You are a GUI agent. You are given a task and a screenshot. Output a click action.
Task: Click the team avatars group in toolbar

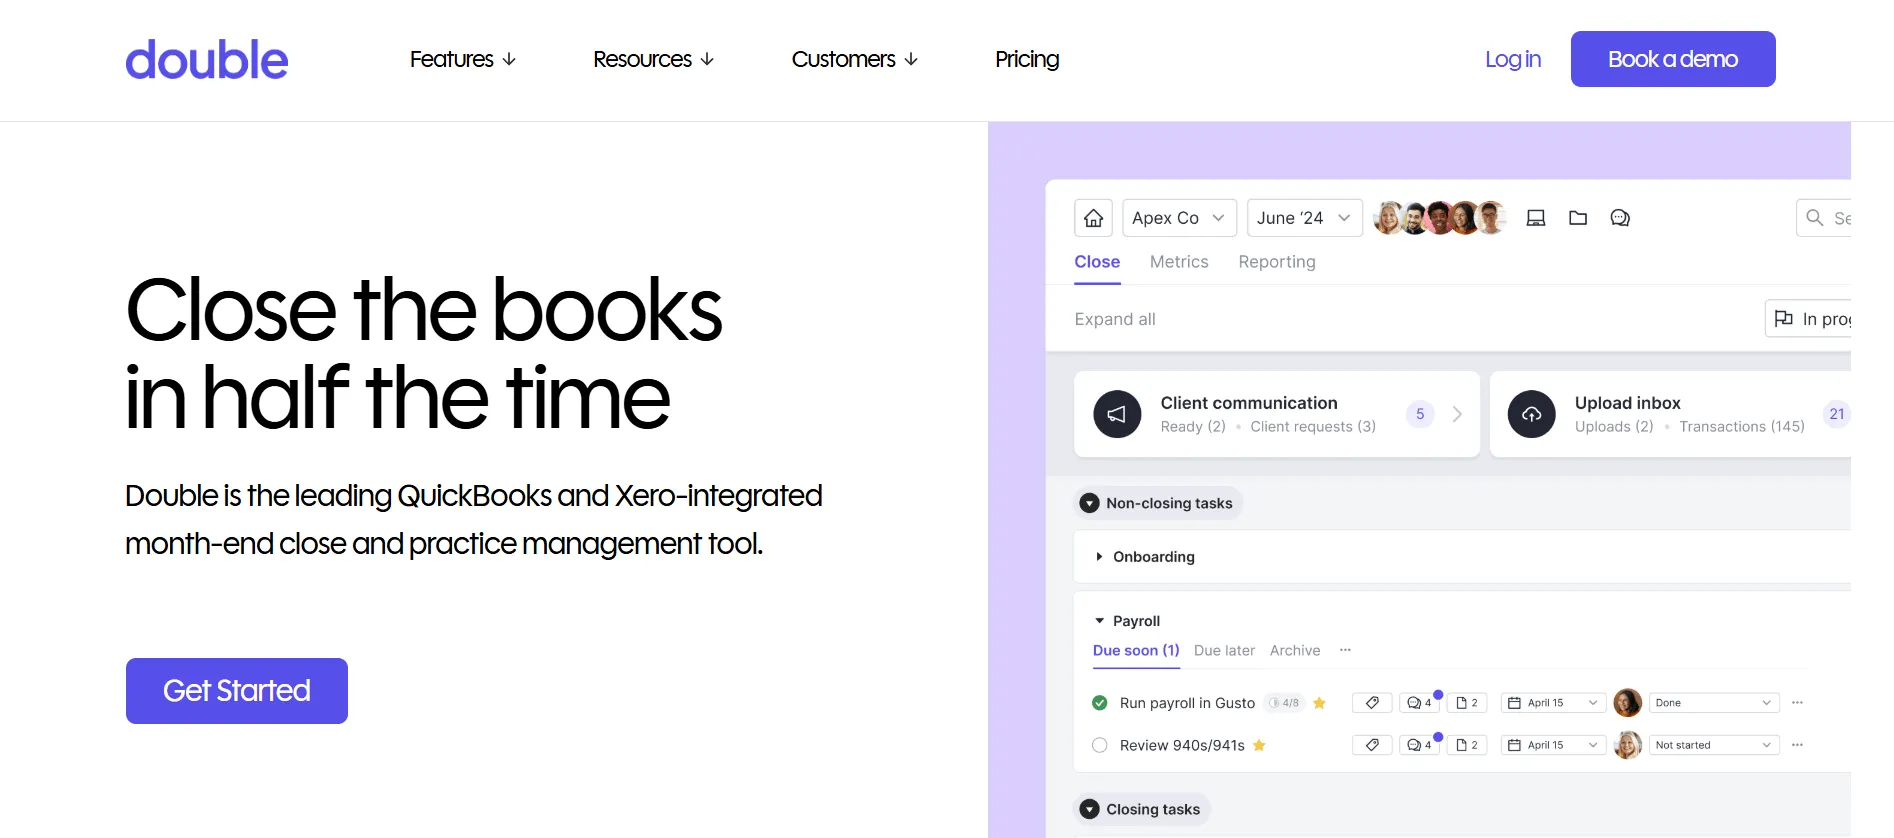pyautogui.click(x=1440, y=218)
